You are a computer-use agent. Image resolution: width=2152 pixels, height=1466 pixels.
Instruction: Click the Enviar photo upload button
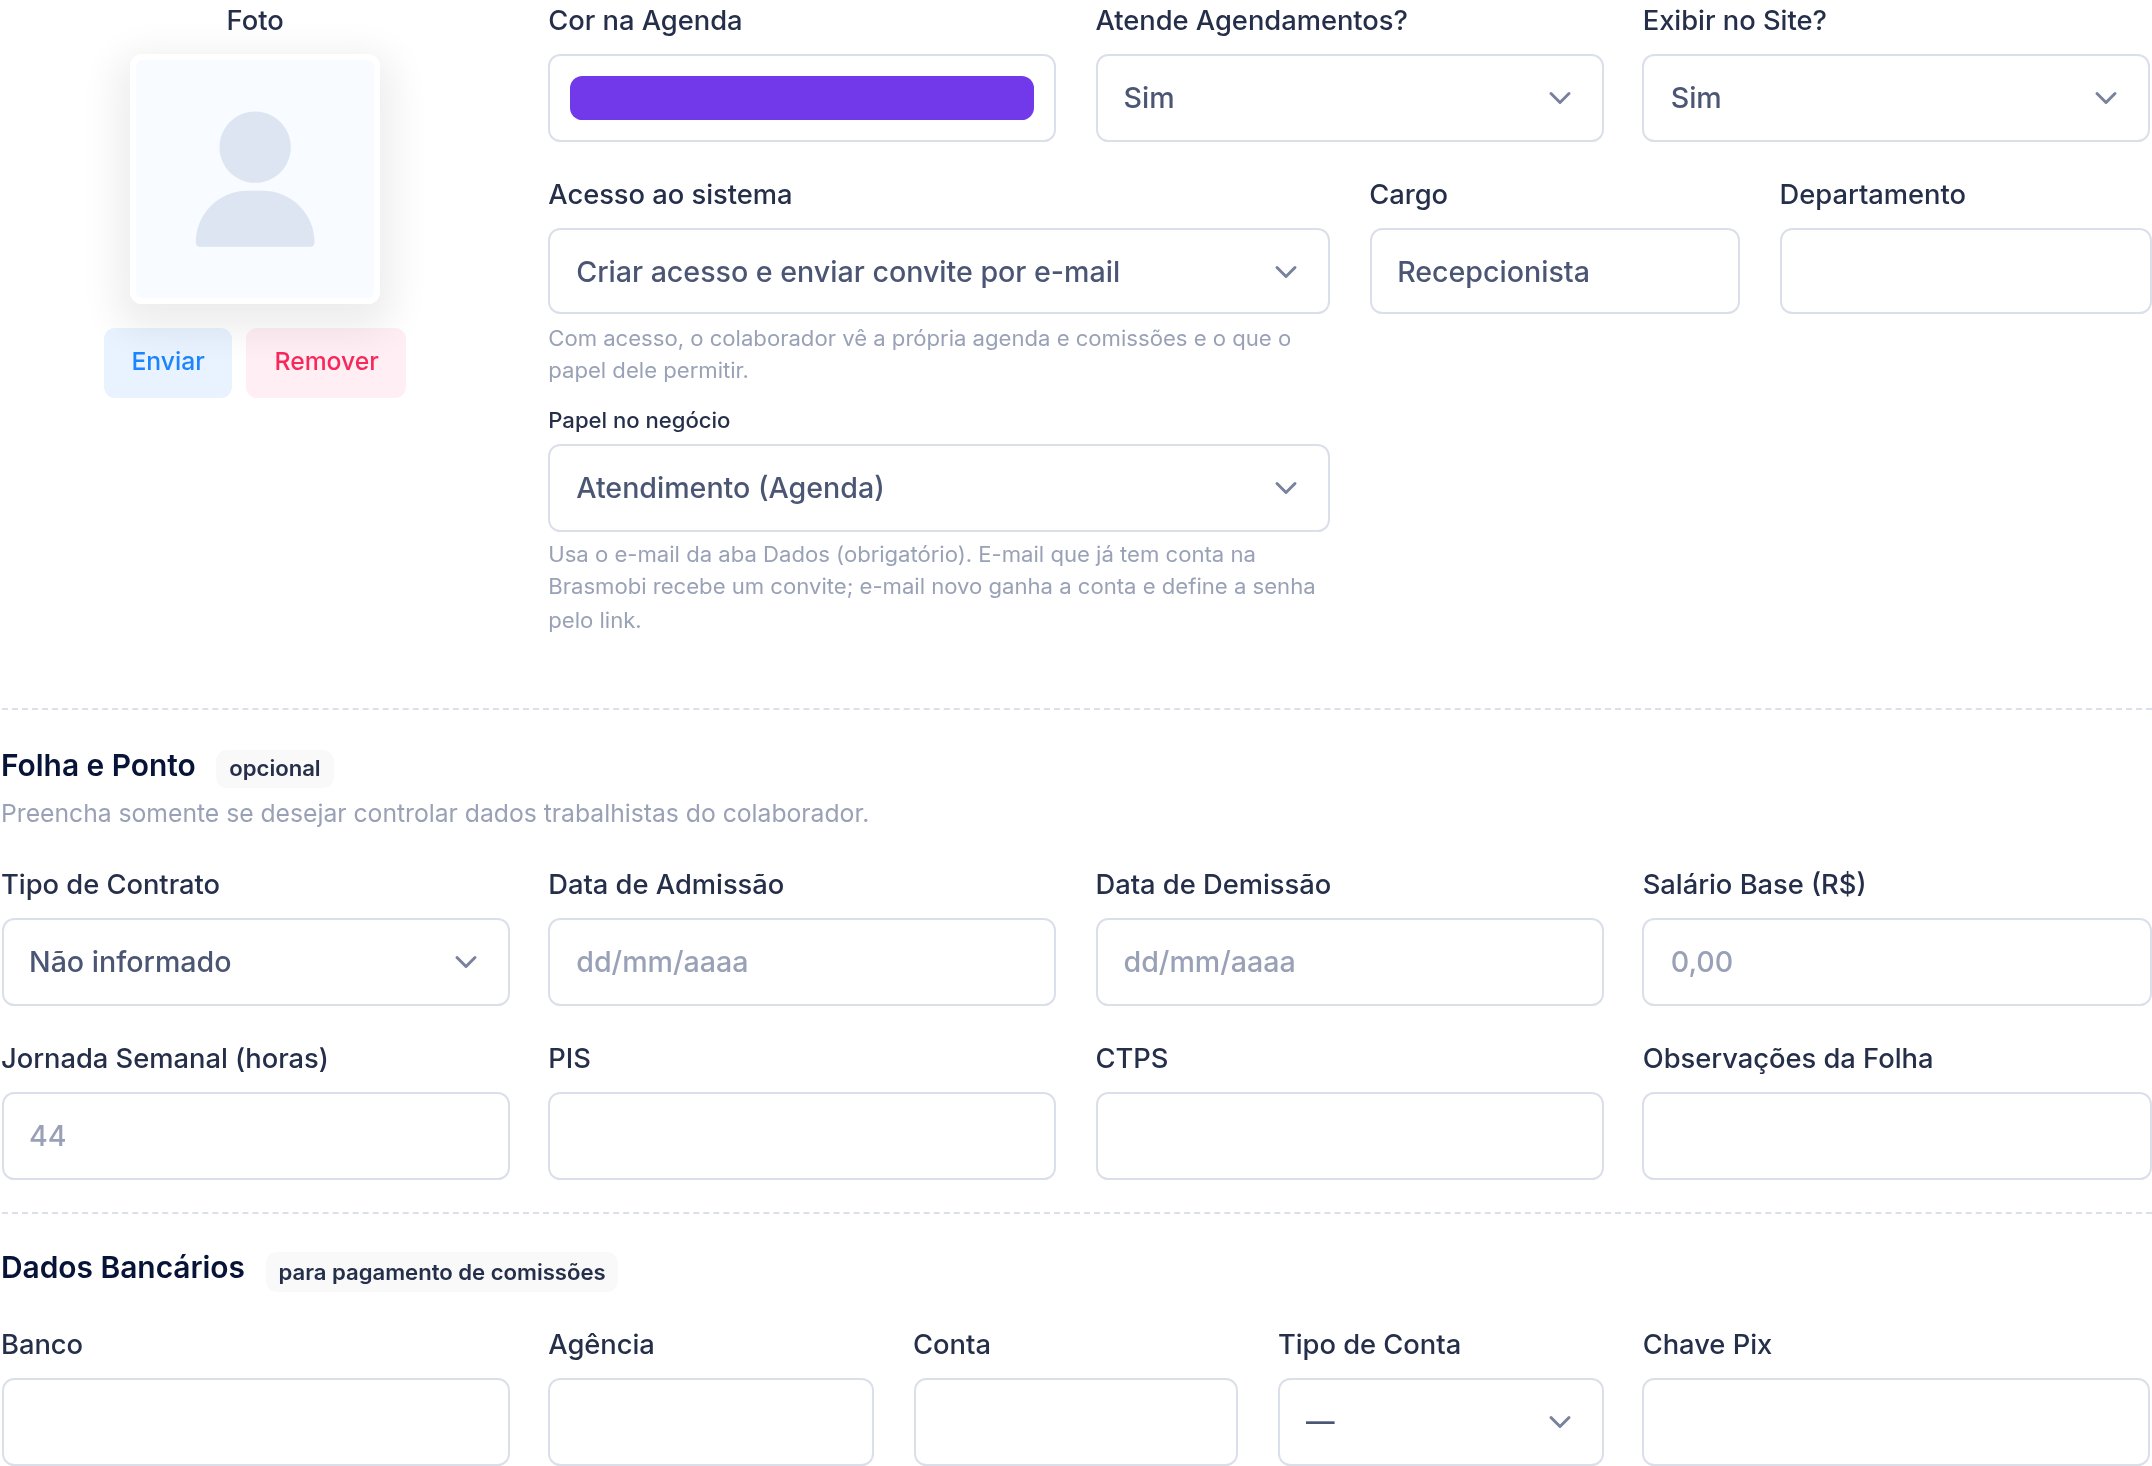(x=168, y=362)
